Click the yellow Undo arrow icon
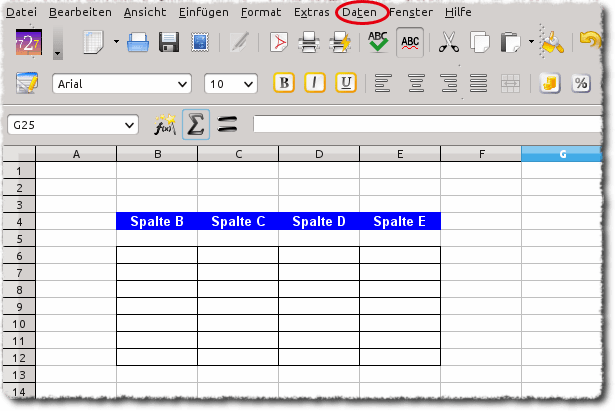 coord(590,40)
